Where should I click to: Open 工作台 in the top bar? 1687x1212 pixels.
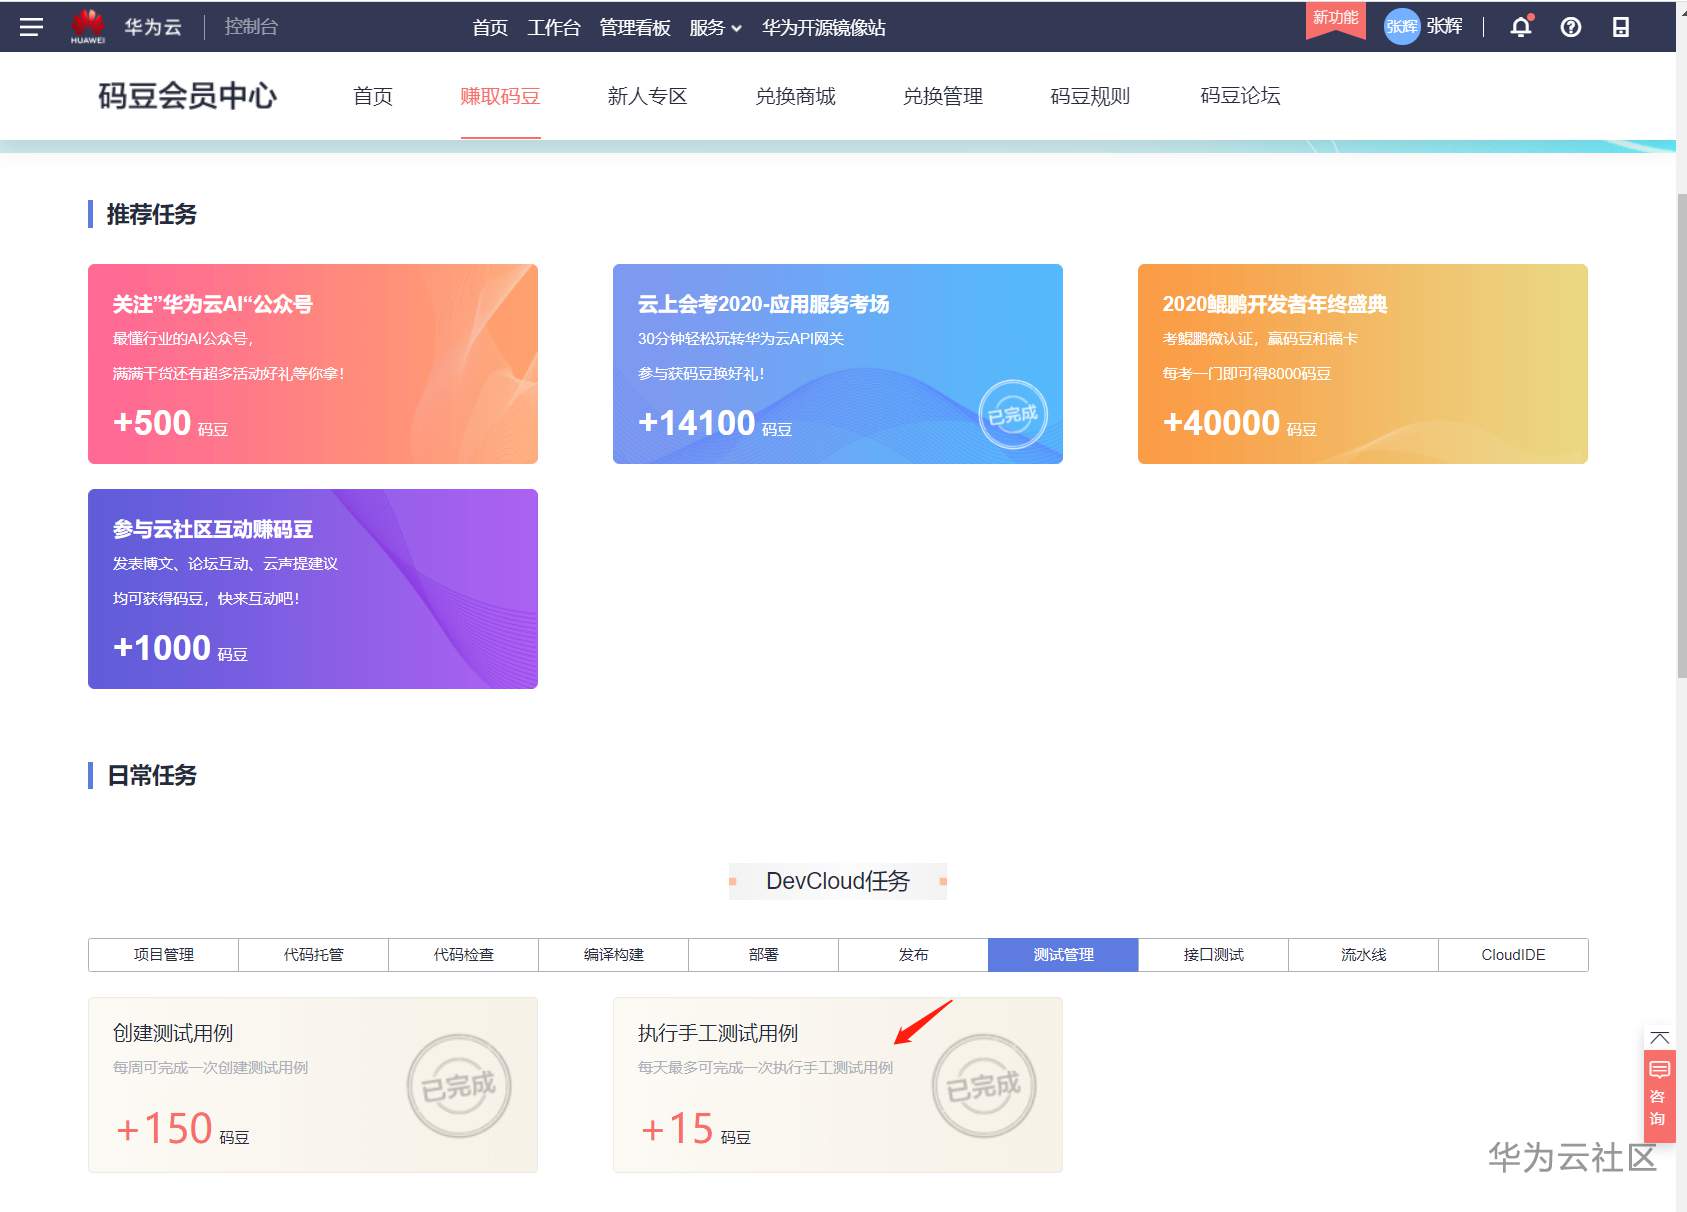tap(554, 27)
